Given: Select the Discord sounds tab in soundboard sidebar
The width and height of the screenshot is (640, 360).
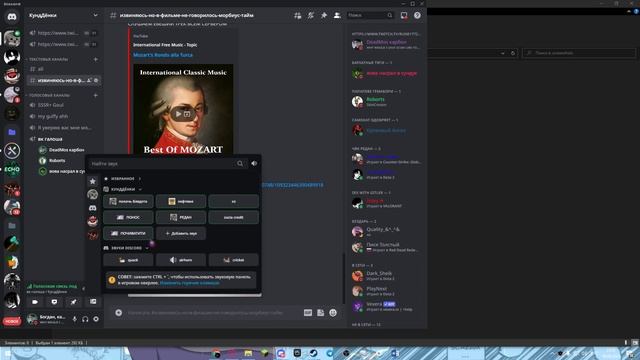Looking at the screenshot, I should point(93,208).
